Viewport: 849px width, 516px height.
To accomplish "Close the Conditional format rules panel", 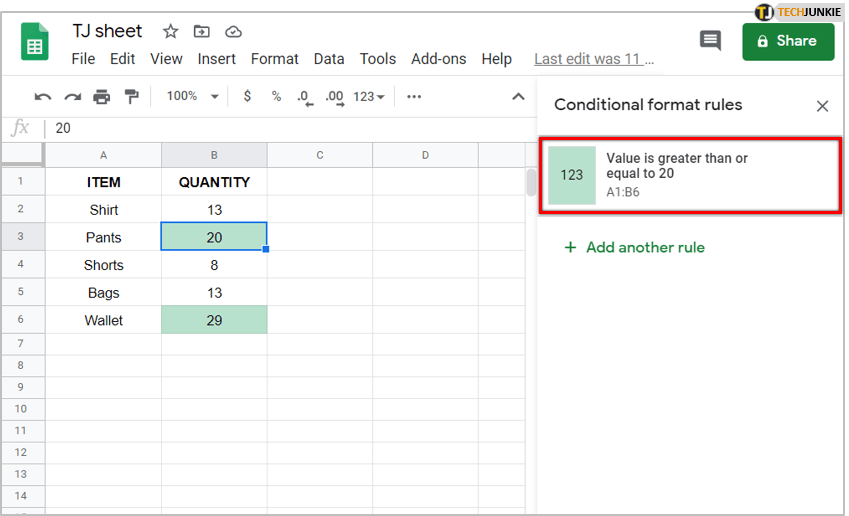I will tap(822, 106).
